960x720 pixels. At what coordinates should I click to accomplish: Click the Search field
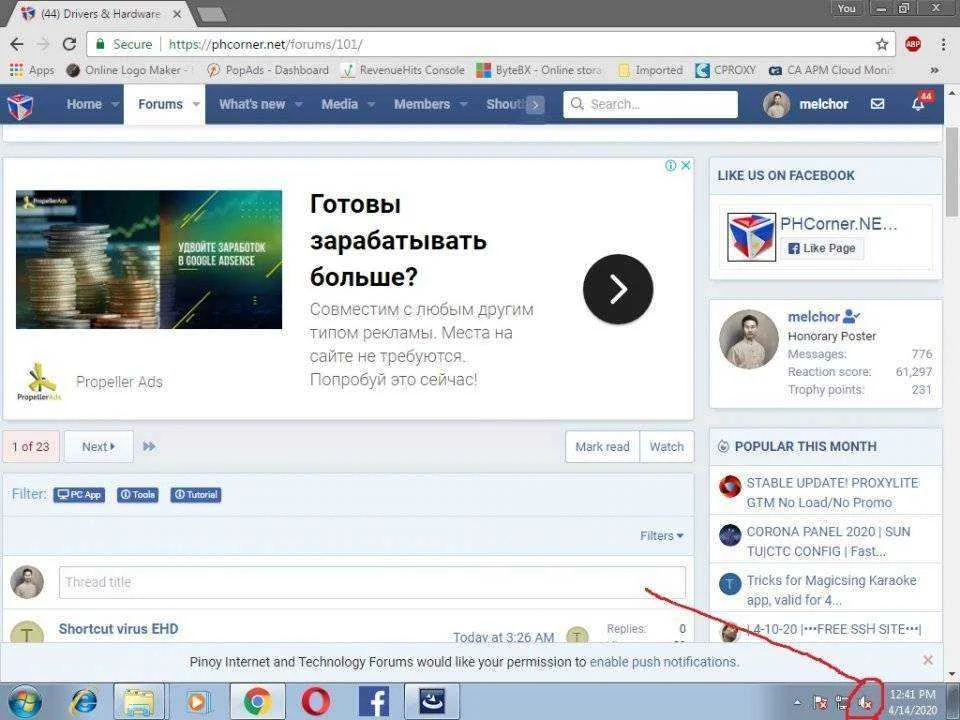pyautogui.click(x=650, y=104)
